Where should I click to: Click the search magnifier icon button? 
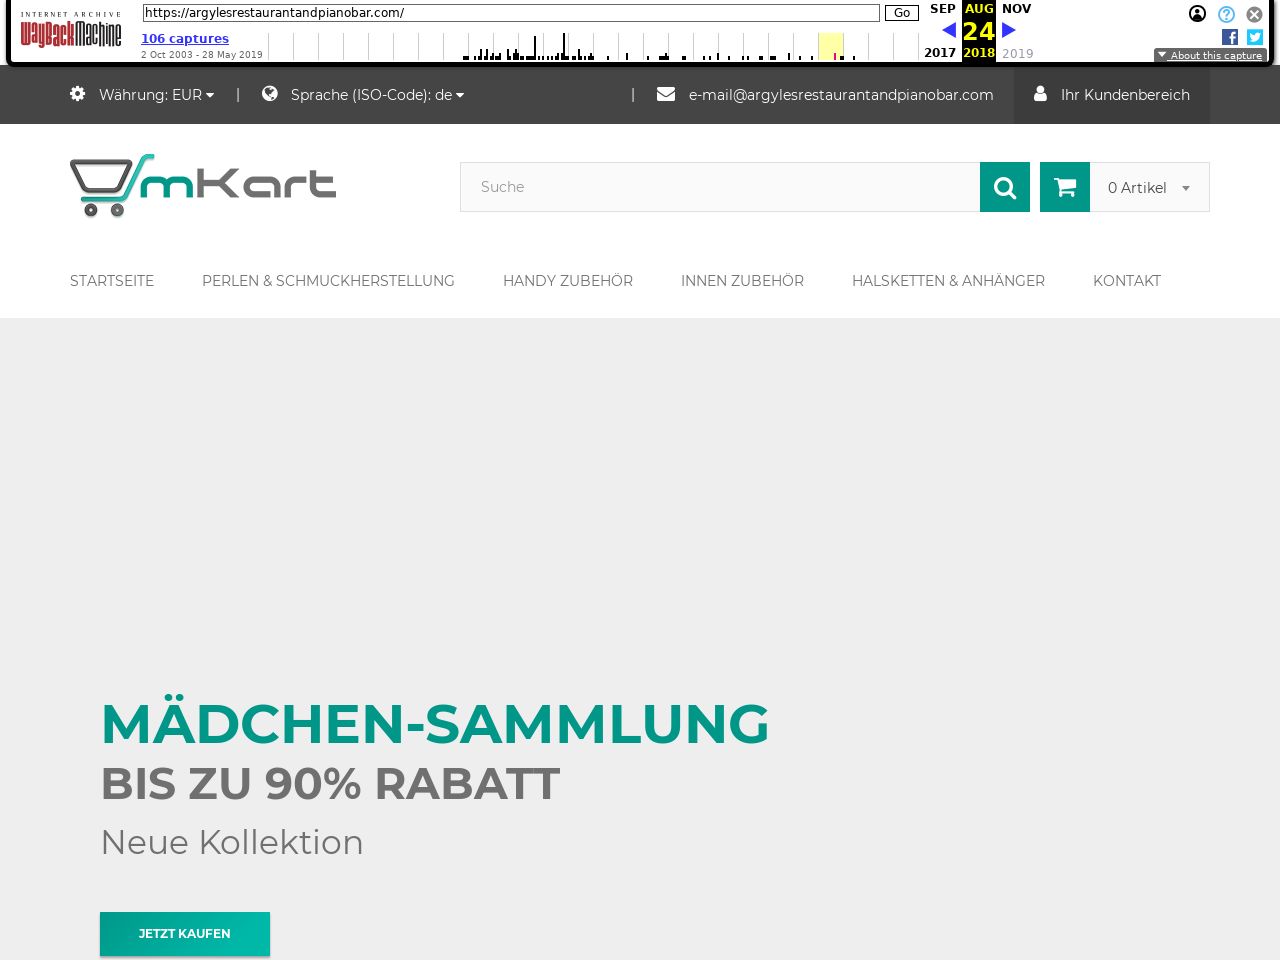click(1004, 187)
